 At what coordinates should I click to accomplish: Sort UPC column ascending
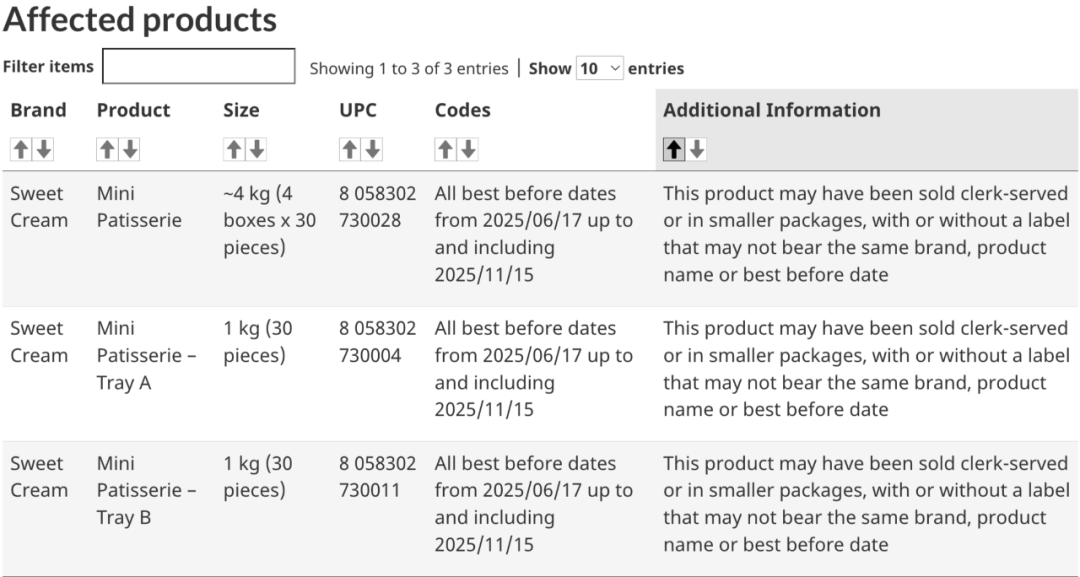(x=349, y=149)
